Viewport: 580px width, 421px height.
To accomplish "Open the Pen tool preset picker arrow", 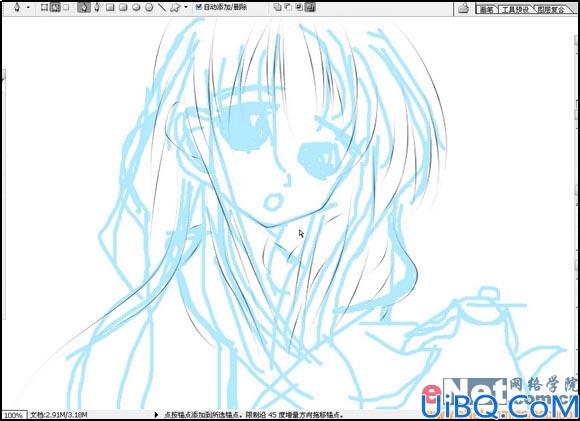I will point(28,7).
